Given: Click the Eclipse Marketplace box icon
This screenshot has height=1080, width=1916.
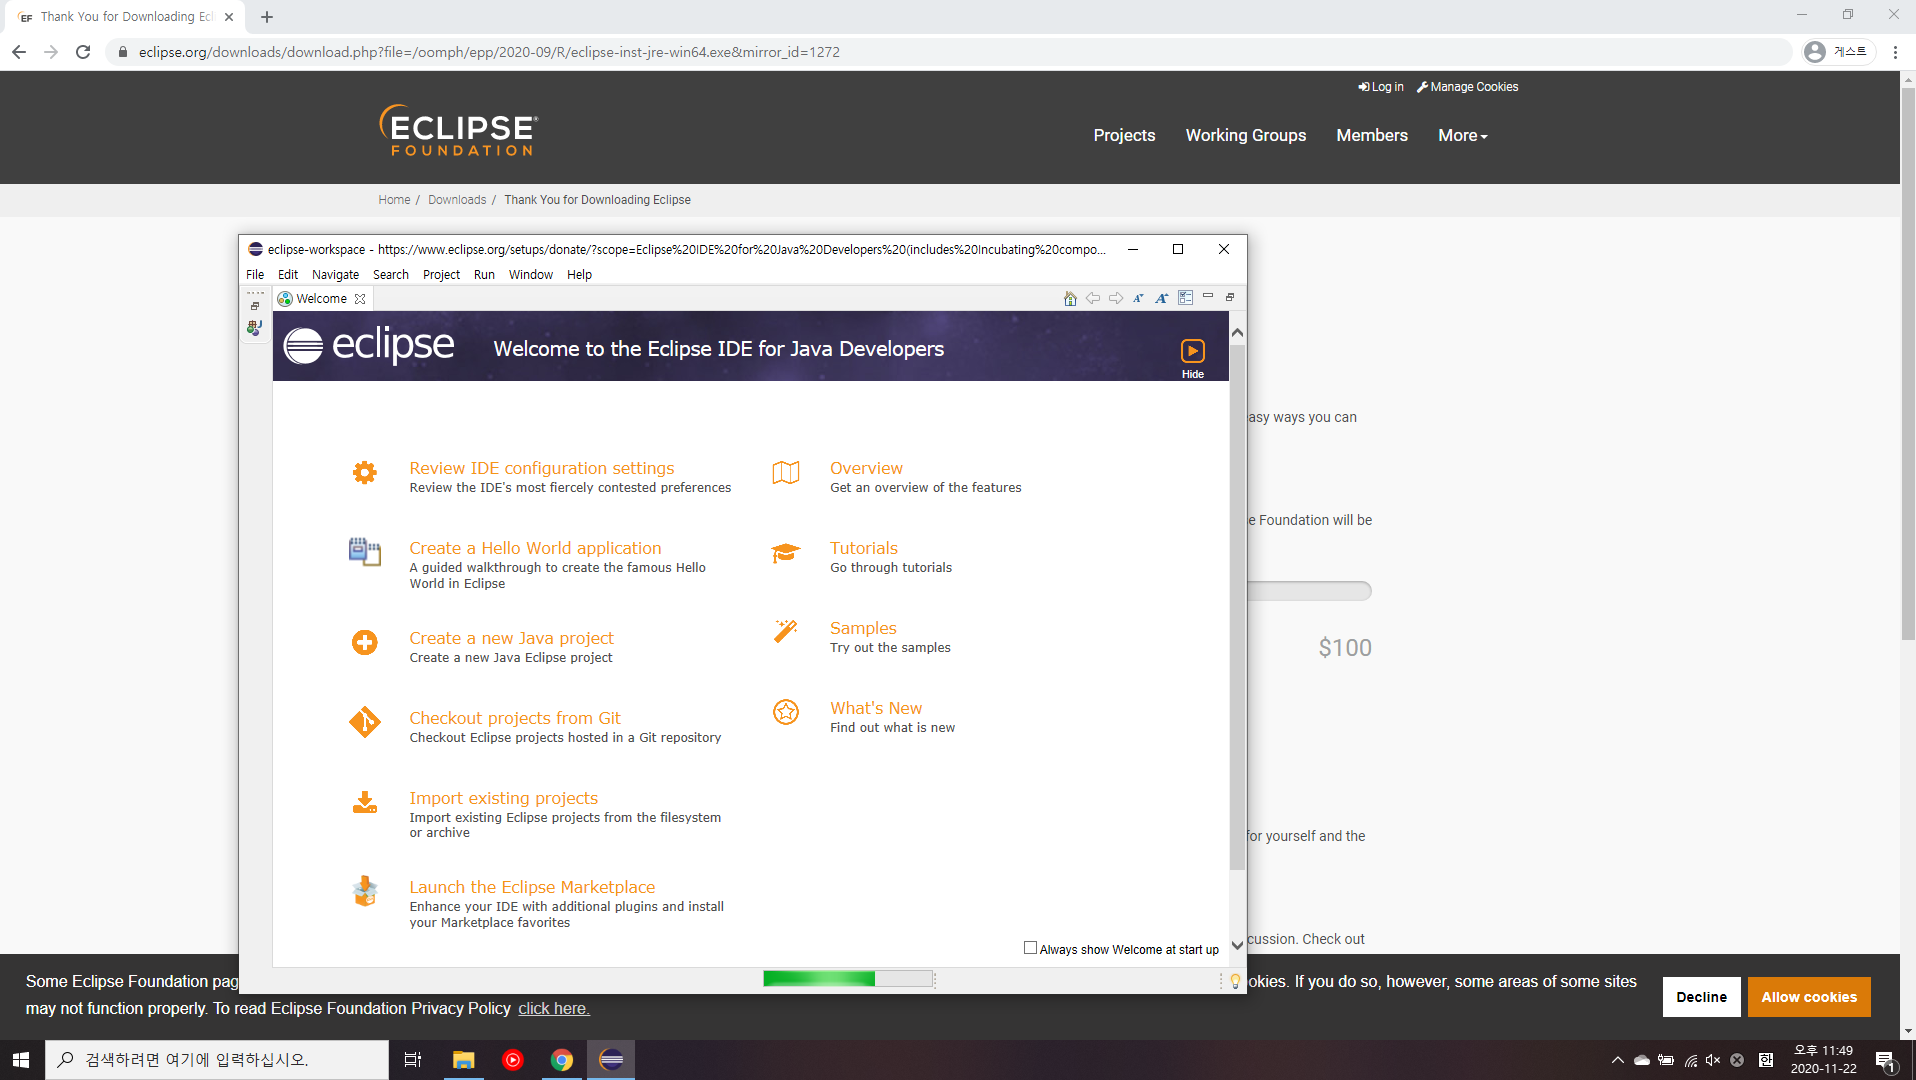Looking at the screenshot, I should tap(365, 891).
